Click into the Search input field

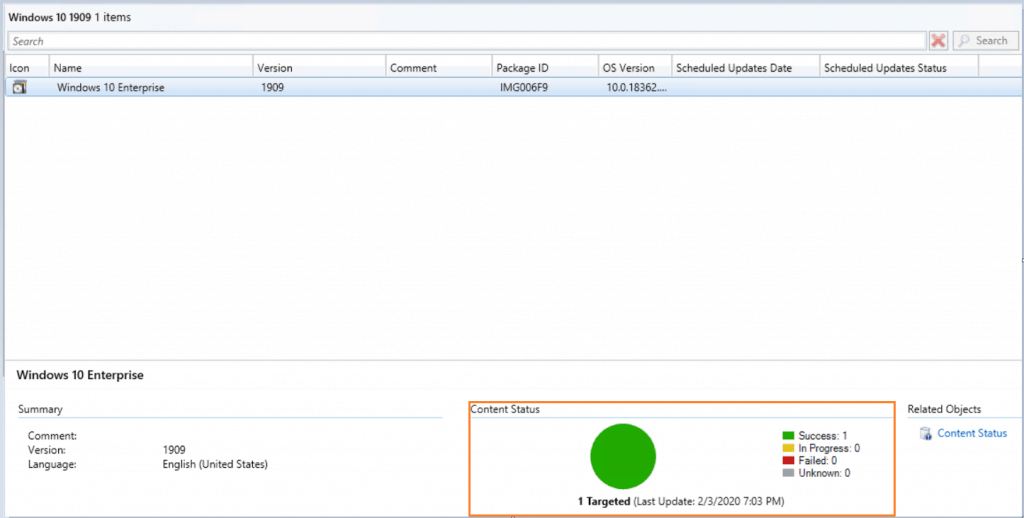[467, 41]
